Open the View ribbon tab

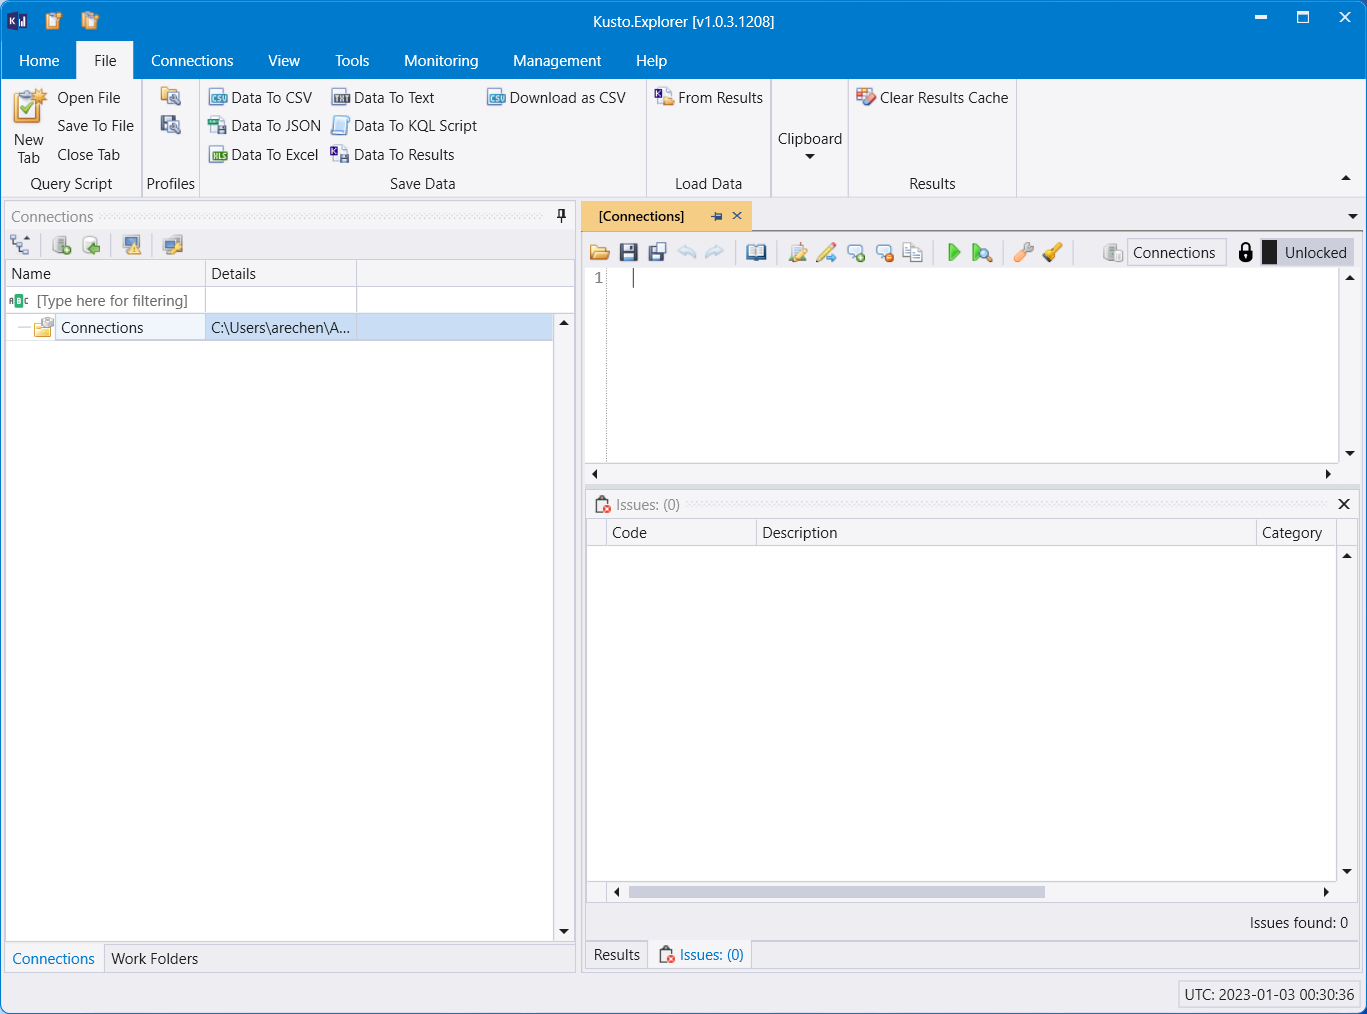(284, 61)
